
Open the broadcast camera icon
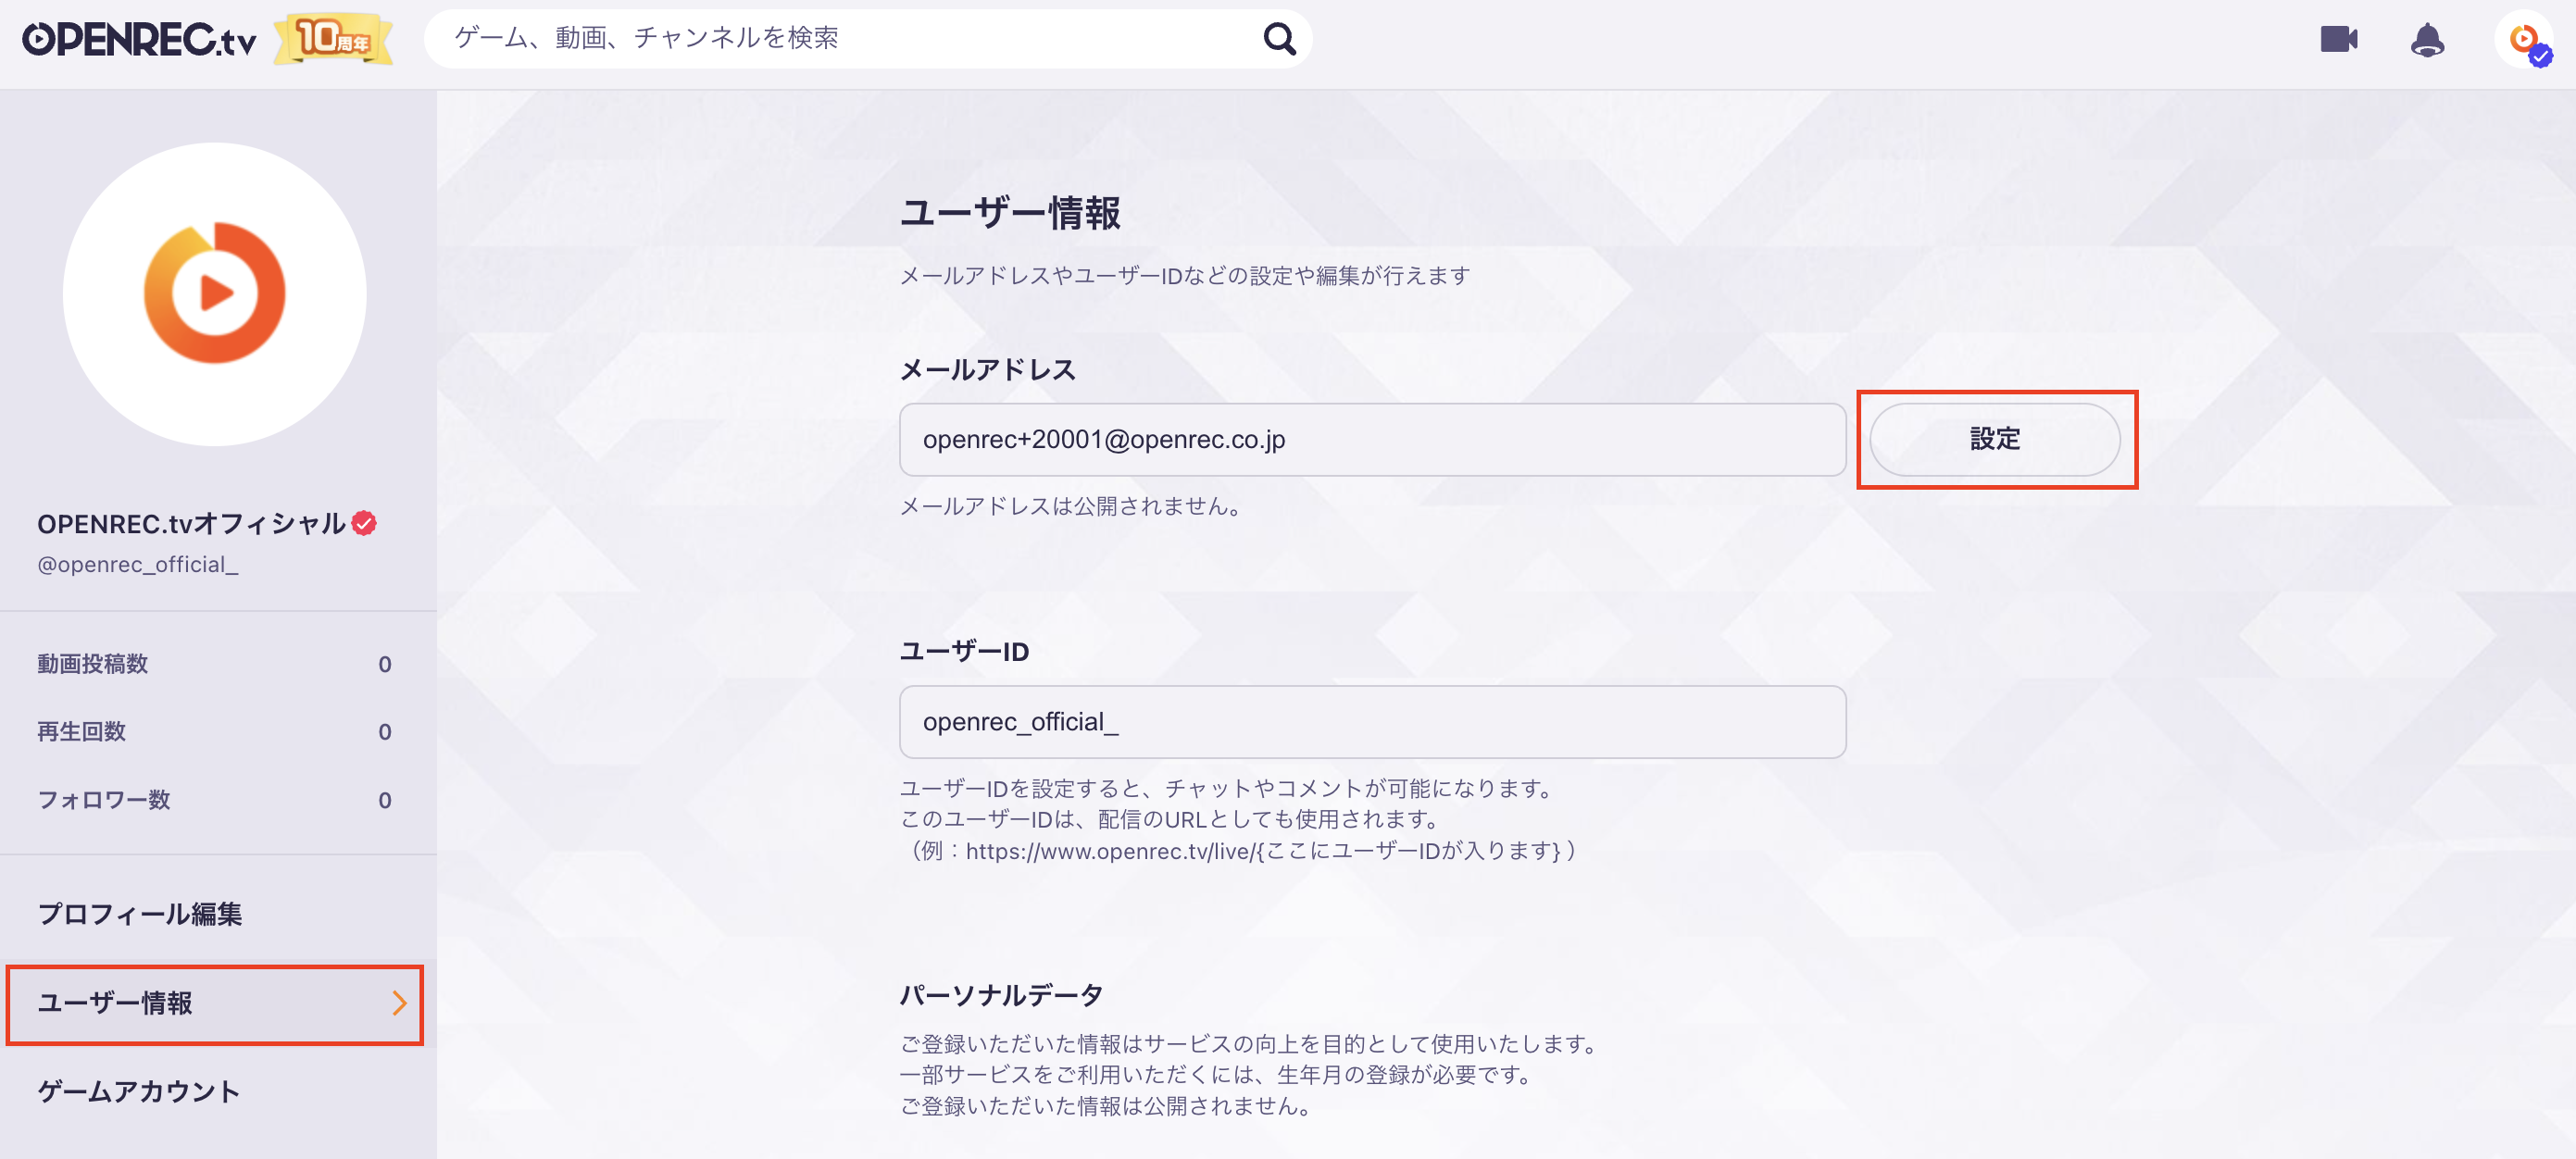tap(2338, 39)
